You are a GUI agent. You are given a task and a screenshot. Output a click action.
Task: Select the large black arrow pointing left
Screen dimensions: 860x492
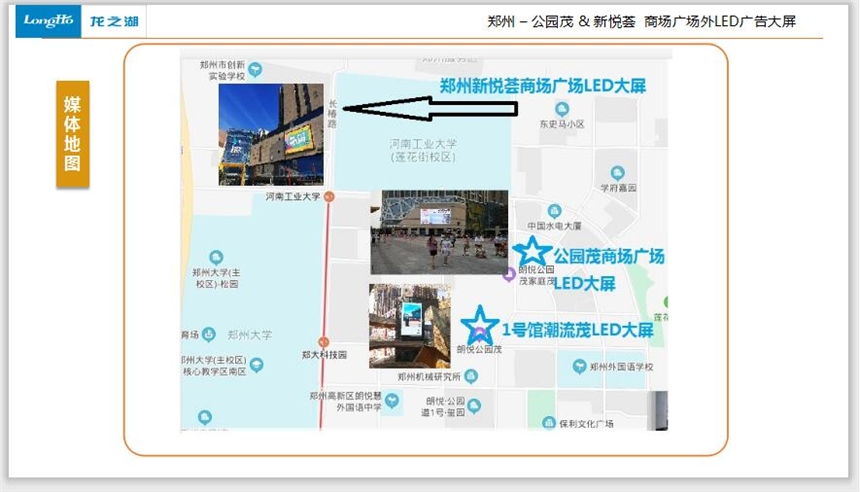428,108
